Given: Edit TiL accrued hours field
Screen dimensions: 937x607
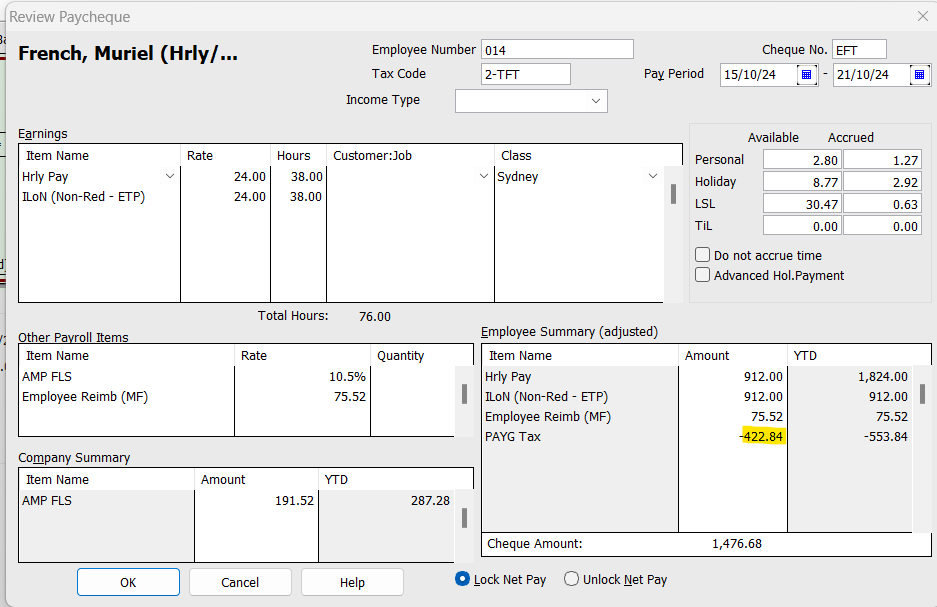Looking at the screenshot, I should [882, 226].
